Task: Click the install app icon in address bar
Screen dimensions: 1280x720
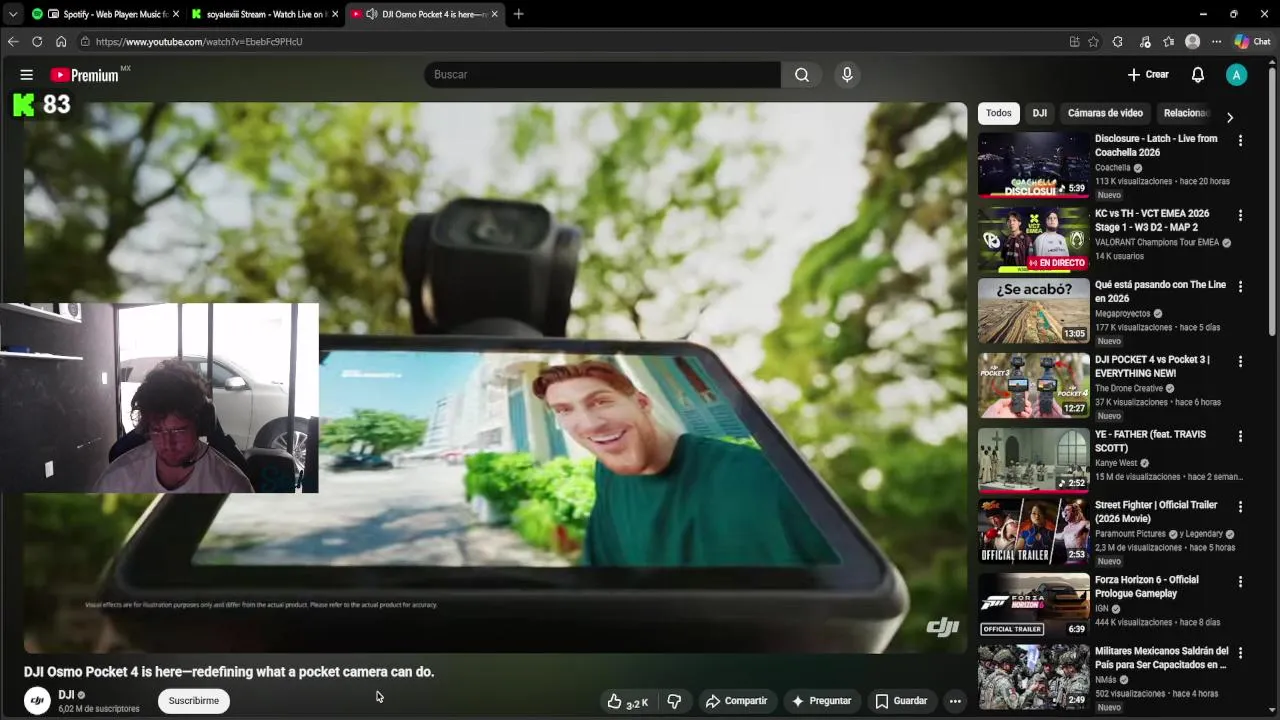Action: point(1074,42)
